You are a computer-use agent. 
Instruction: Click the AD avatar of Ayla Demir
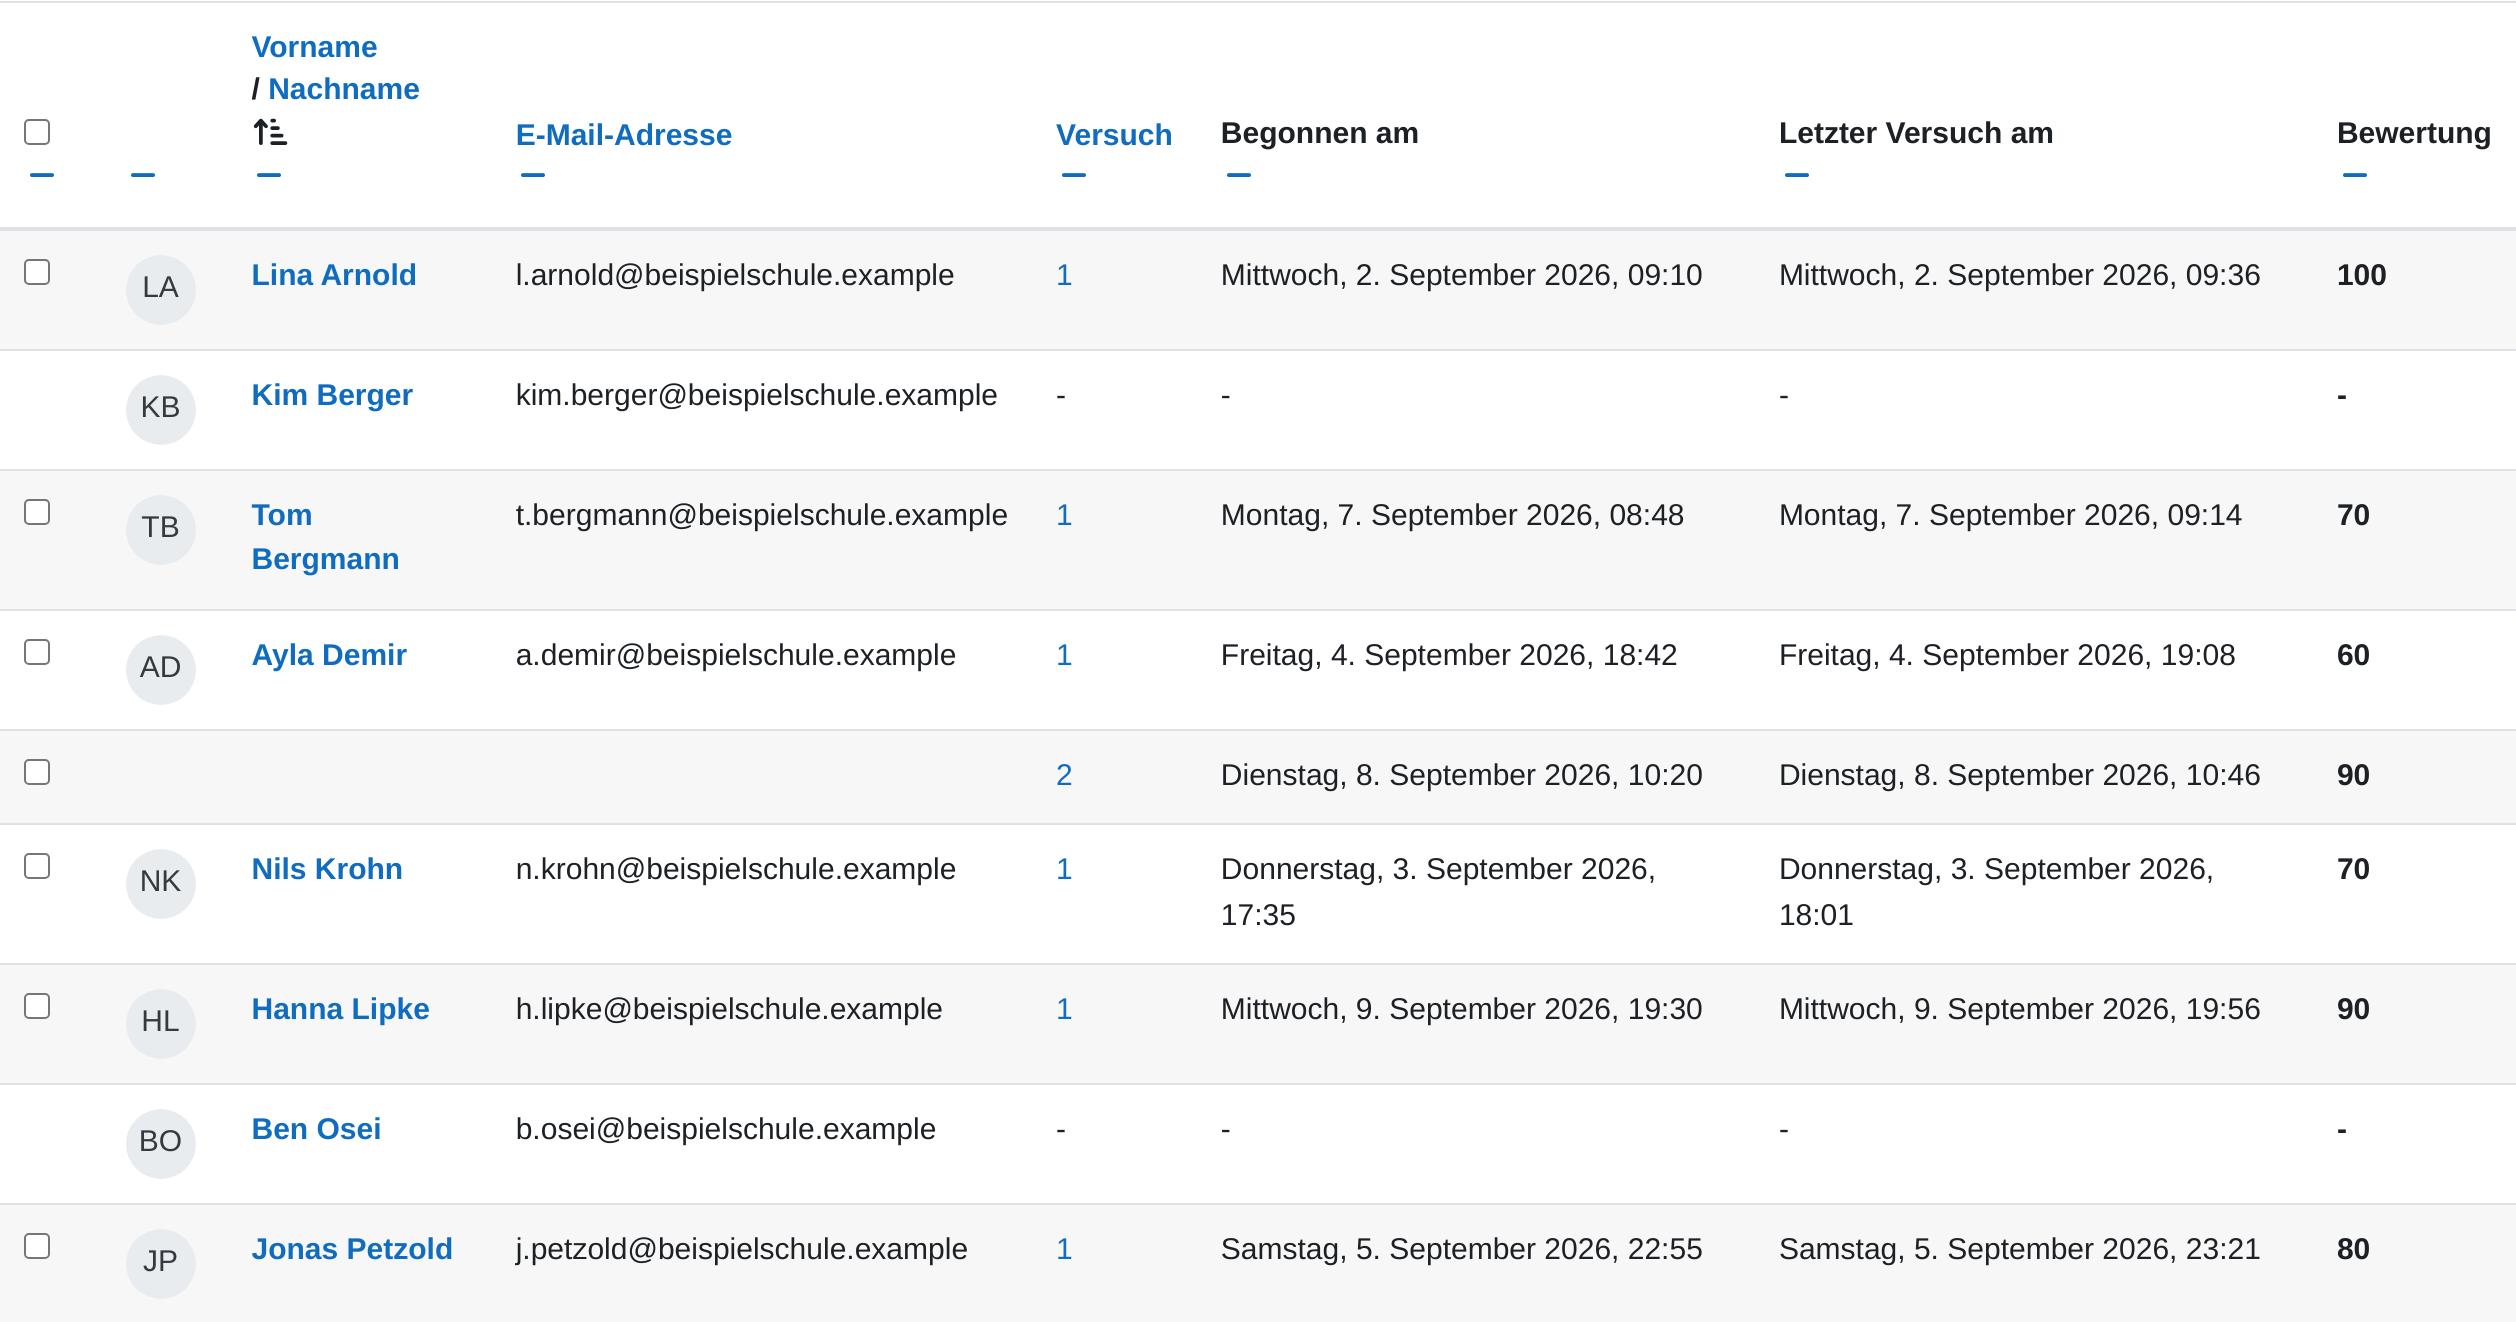pyautogui.click(x=161, y=669)
